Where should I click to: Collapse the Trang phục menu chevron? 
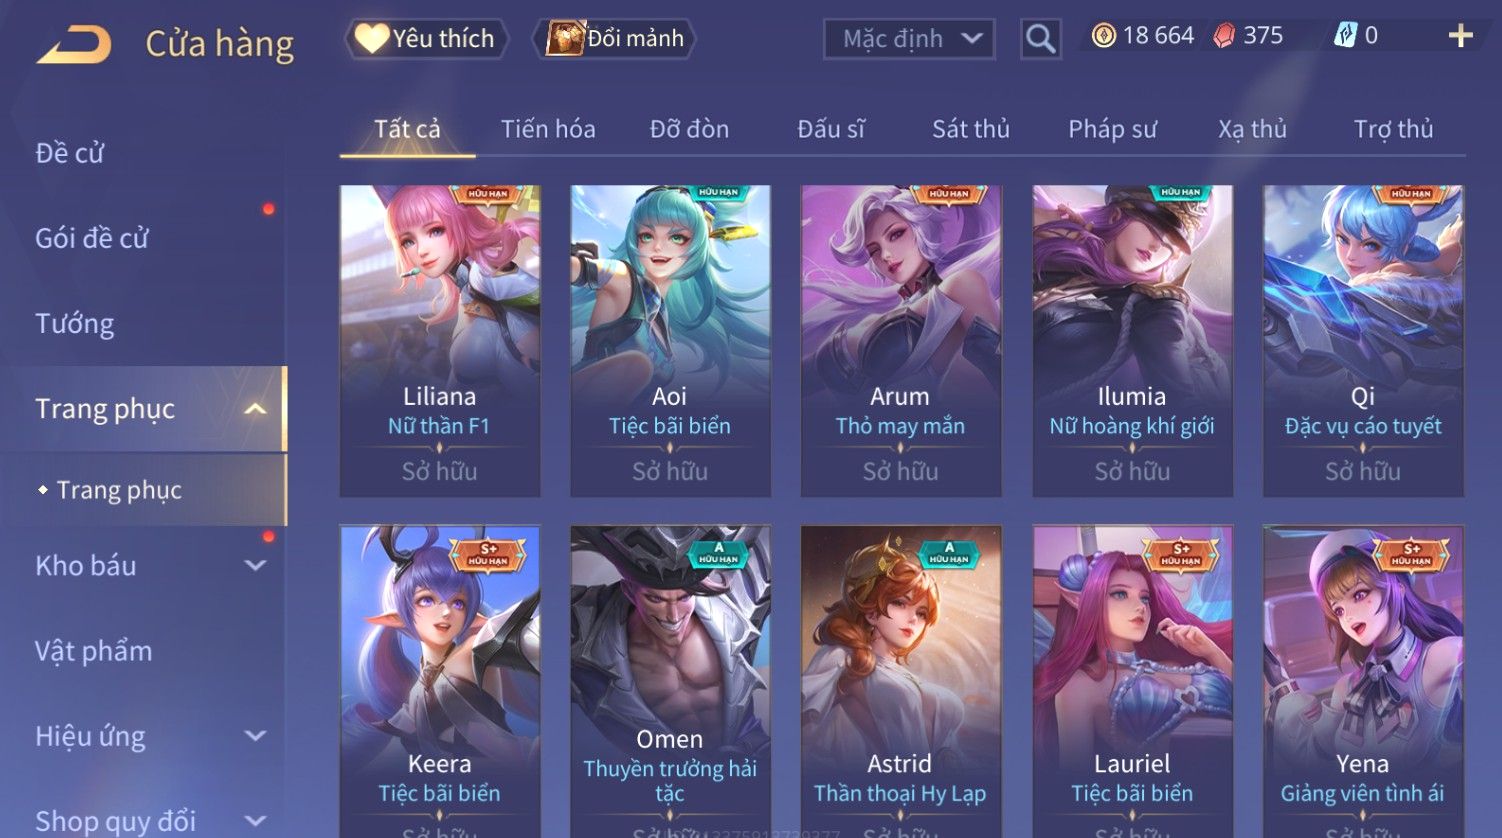(x=256, y=409)
